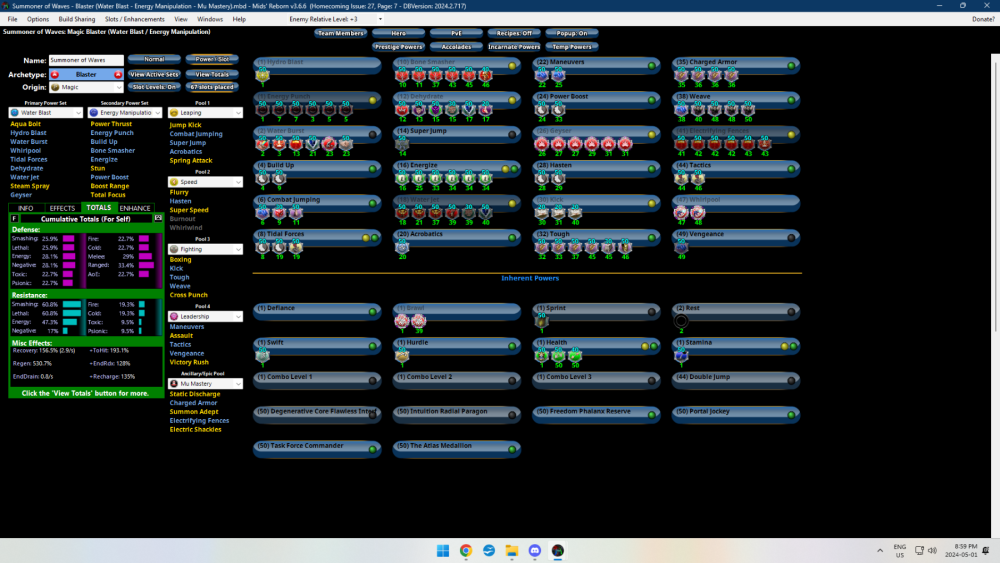Open Discord from the taskbar
Viewport: 1000px width, 563px height.
click(534, 551)
